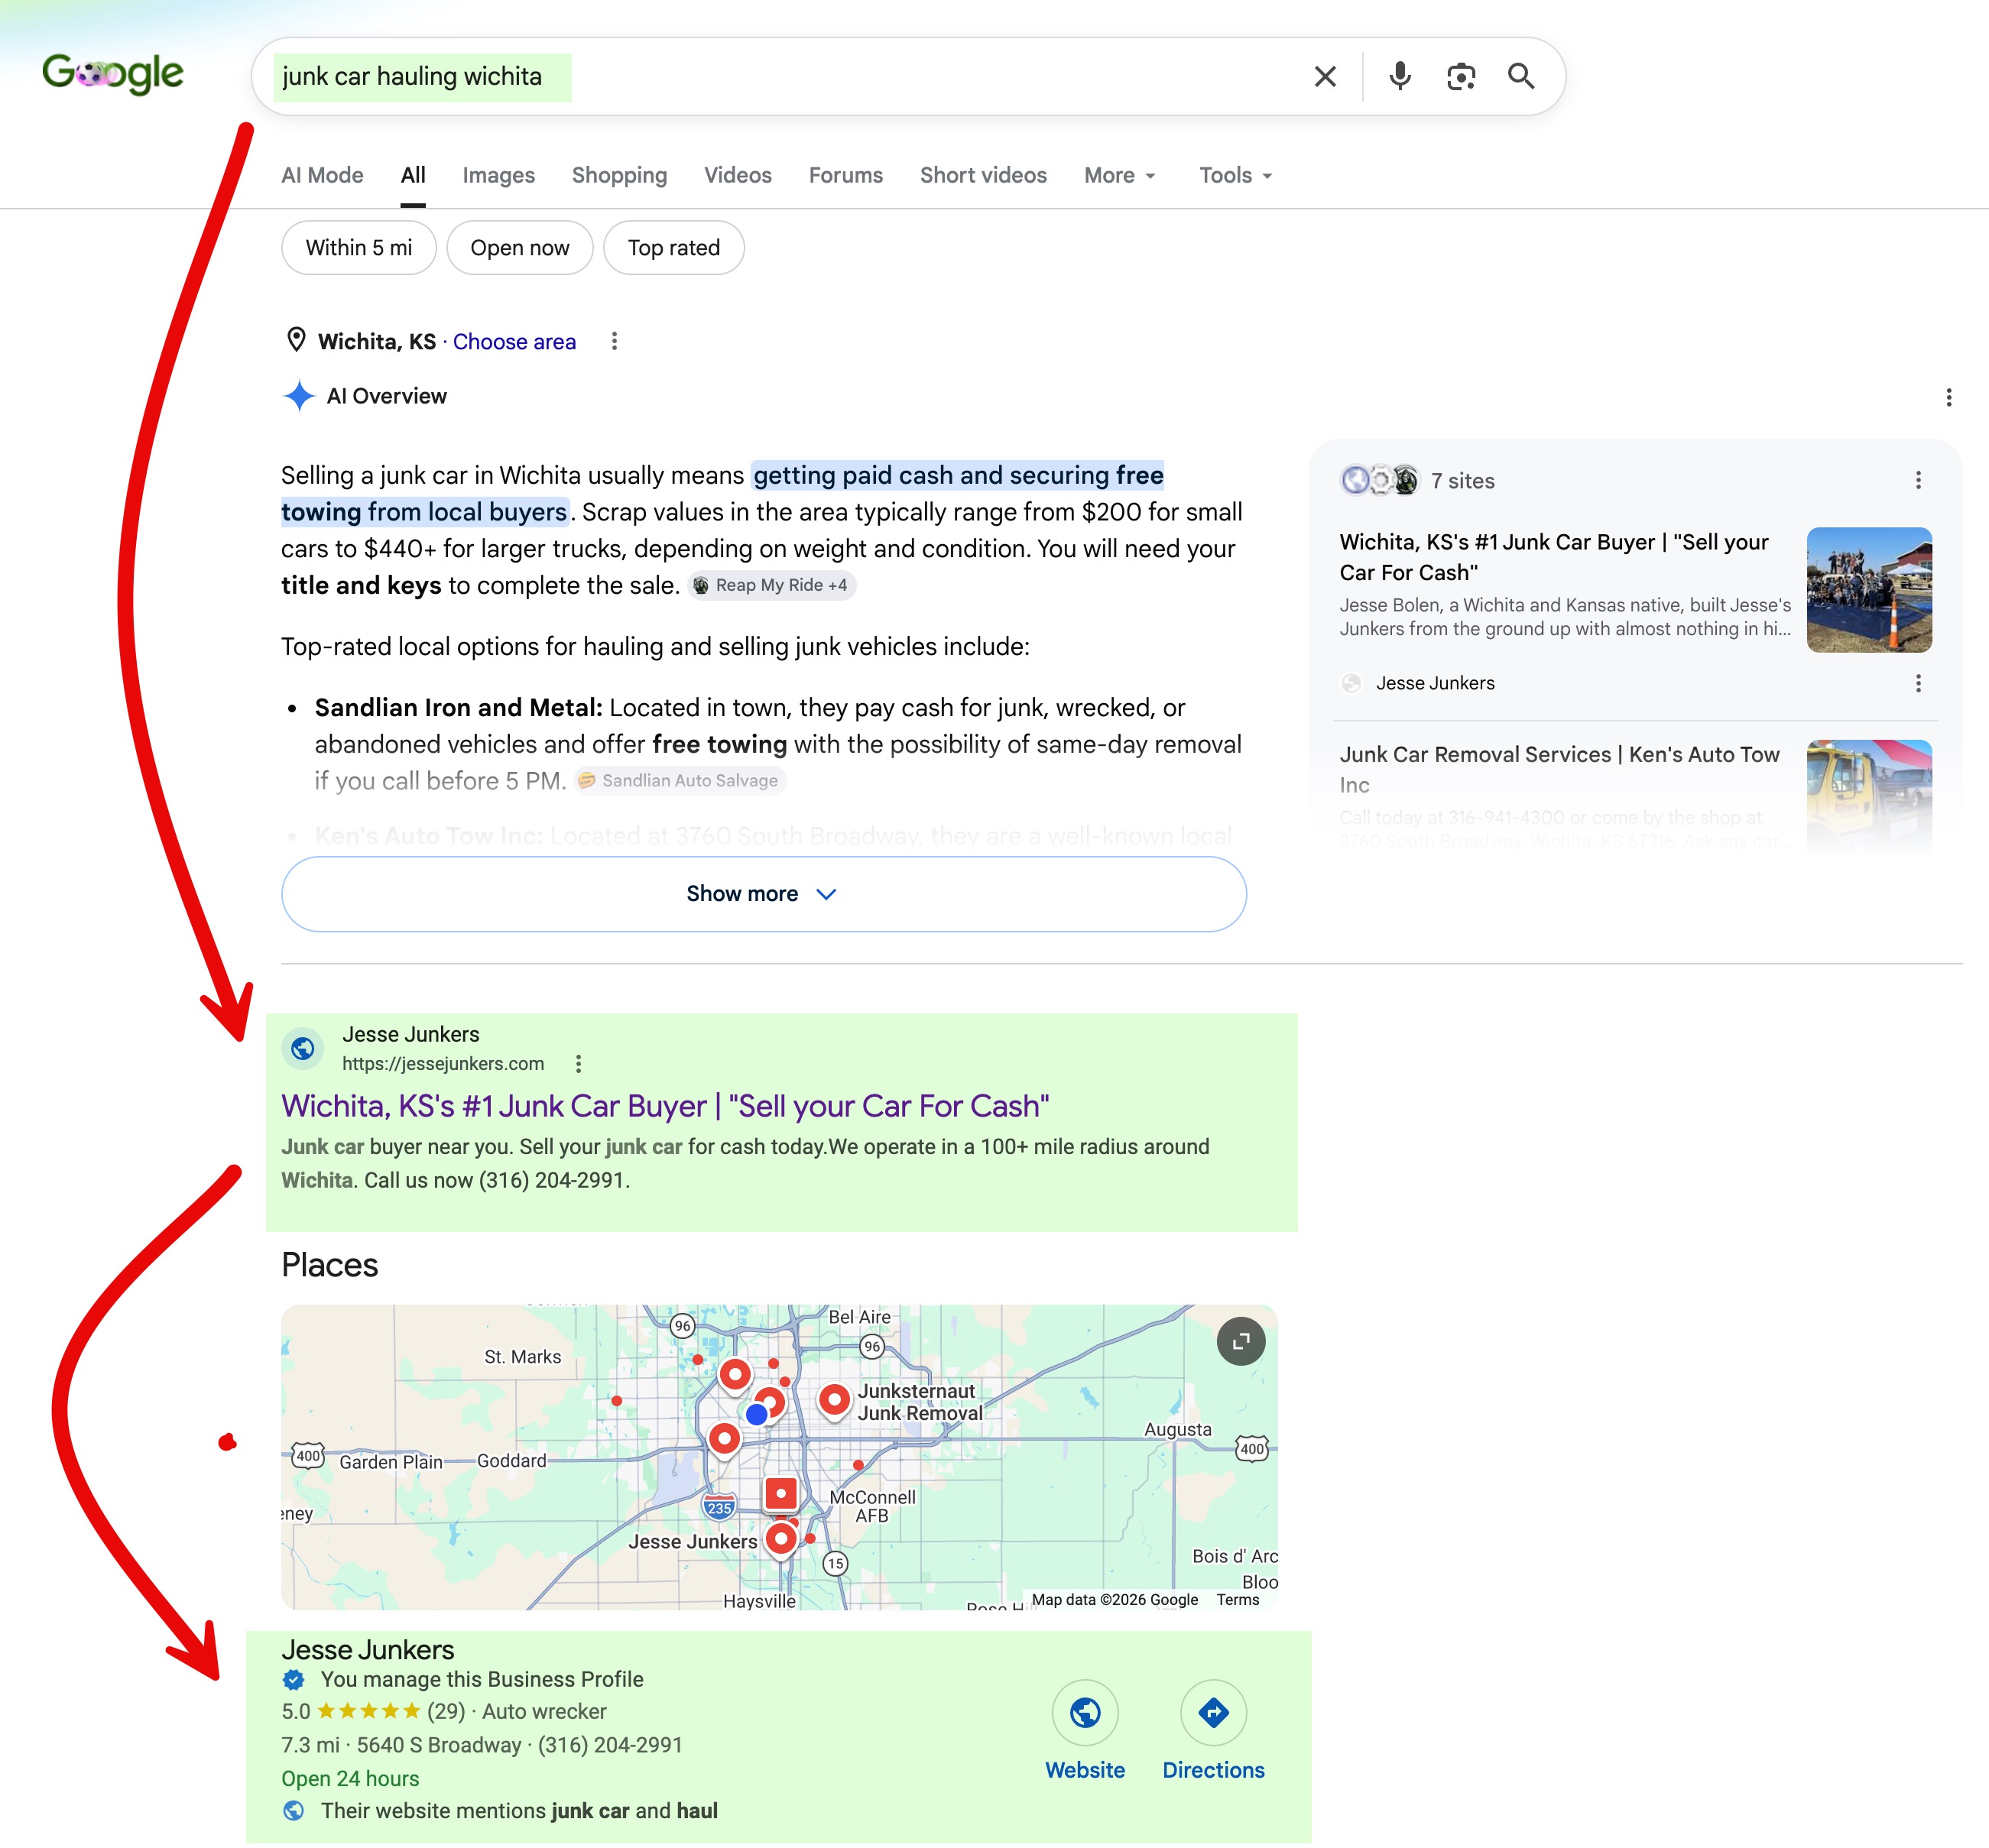Click the phone number (316) 204-2991 in the listing
The width and height of the screenshot is (1989, 1848).
[x=610, y=1745]
